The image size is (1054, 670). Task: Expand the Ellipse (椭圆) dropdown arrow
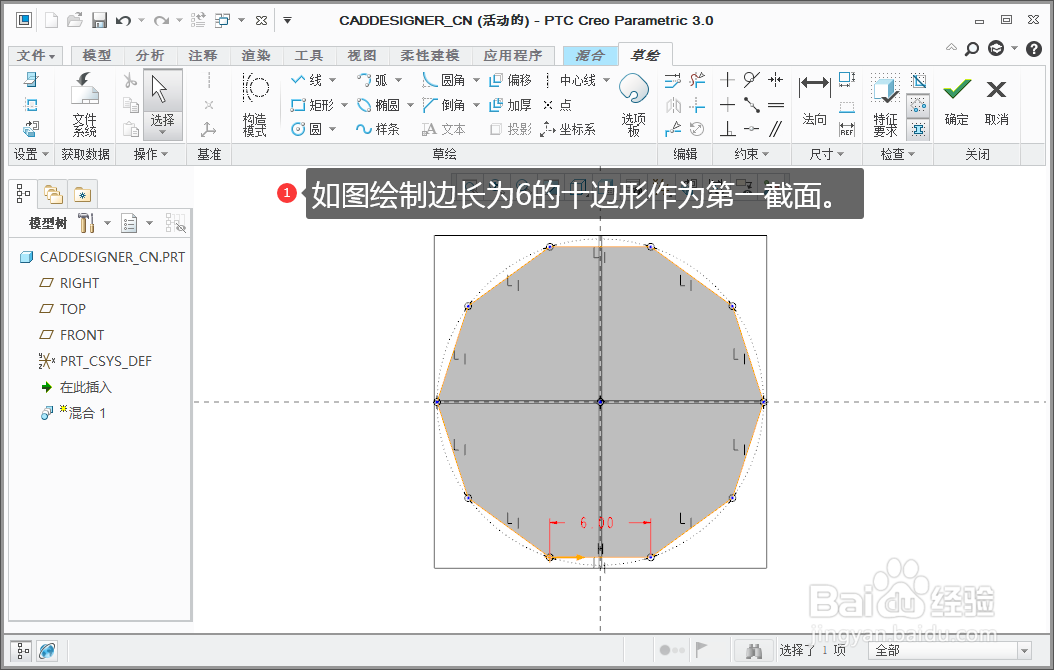410,105
